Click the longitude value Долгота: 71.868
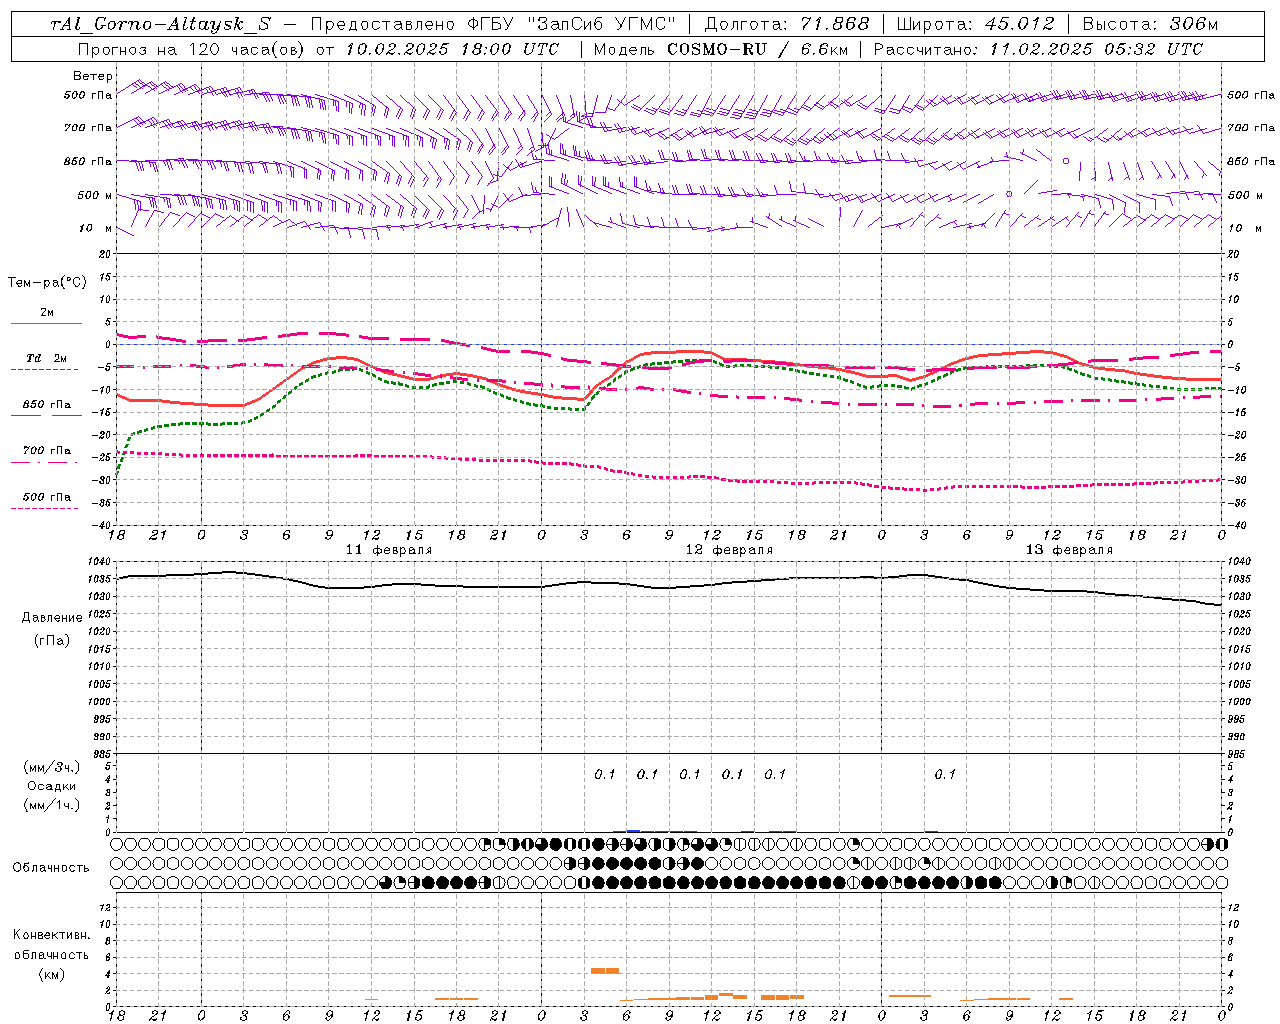This screenshot has width=1280, height=1024. pyautogui.click(x=787, y=25)
